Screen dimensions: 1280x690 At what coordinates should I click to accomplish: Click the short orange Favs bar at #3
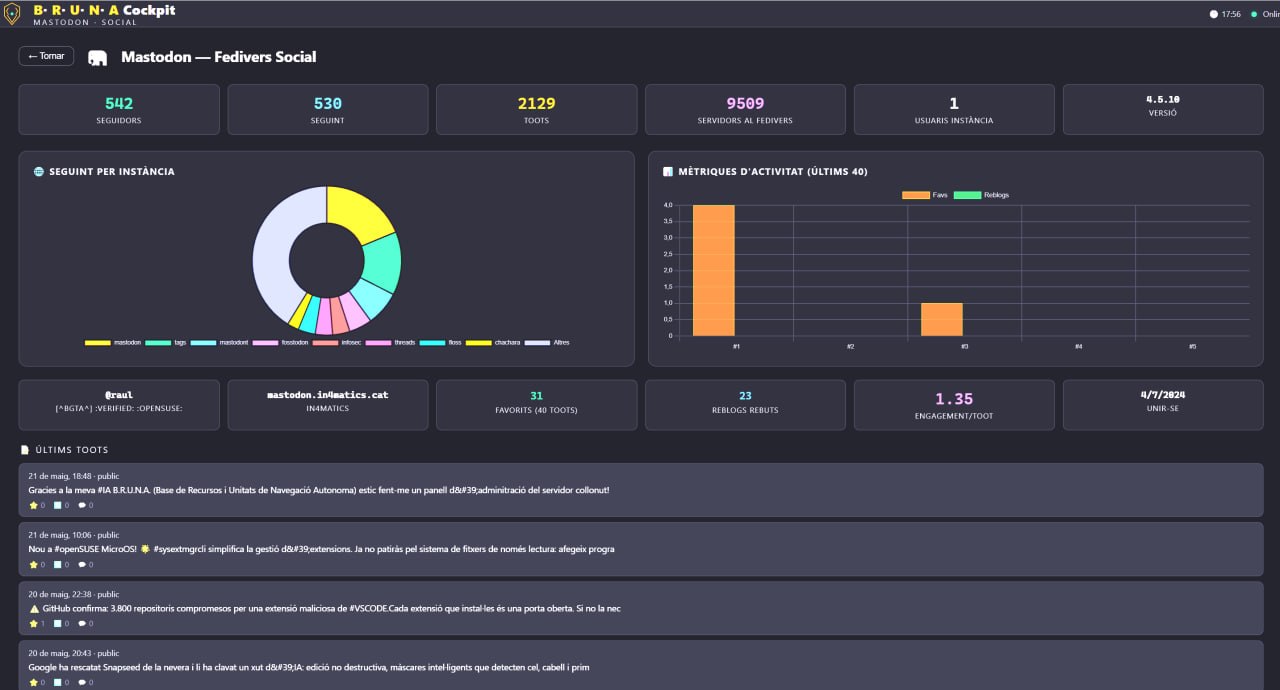coord(941,319)
